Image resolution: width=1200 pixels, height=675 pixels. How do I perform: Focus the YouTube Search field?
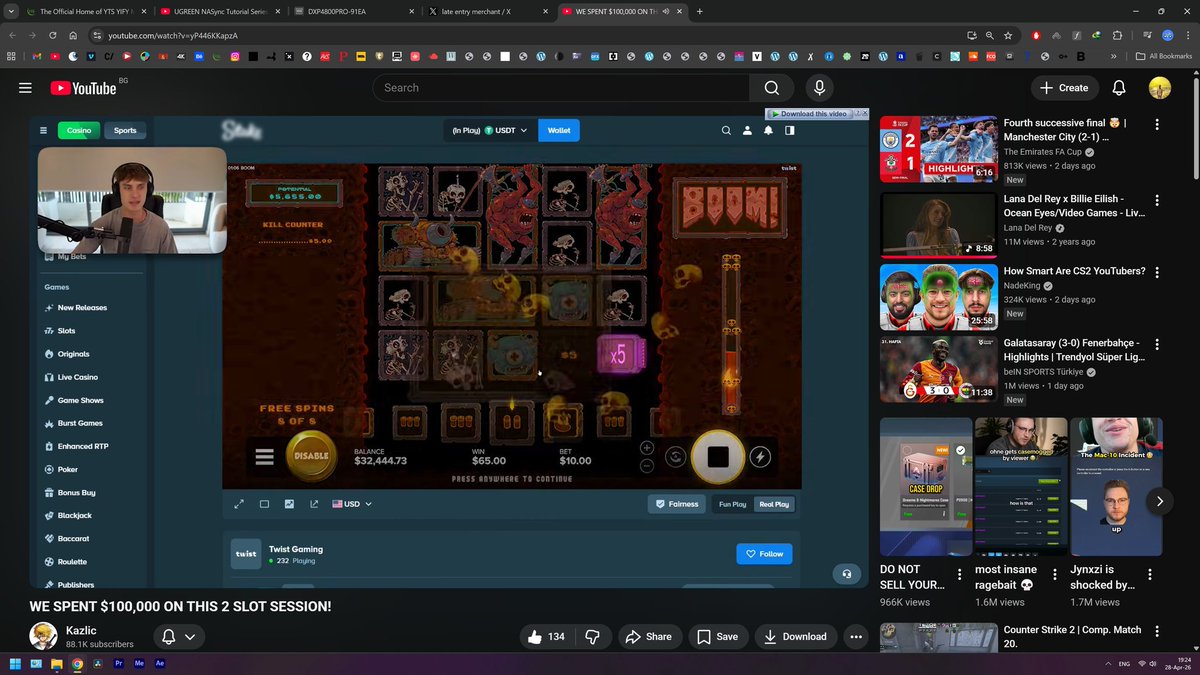tap(561, 88)
